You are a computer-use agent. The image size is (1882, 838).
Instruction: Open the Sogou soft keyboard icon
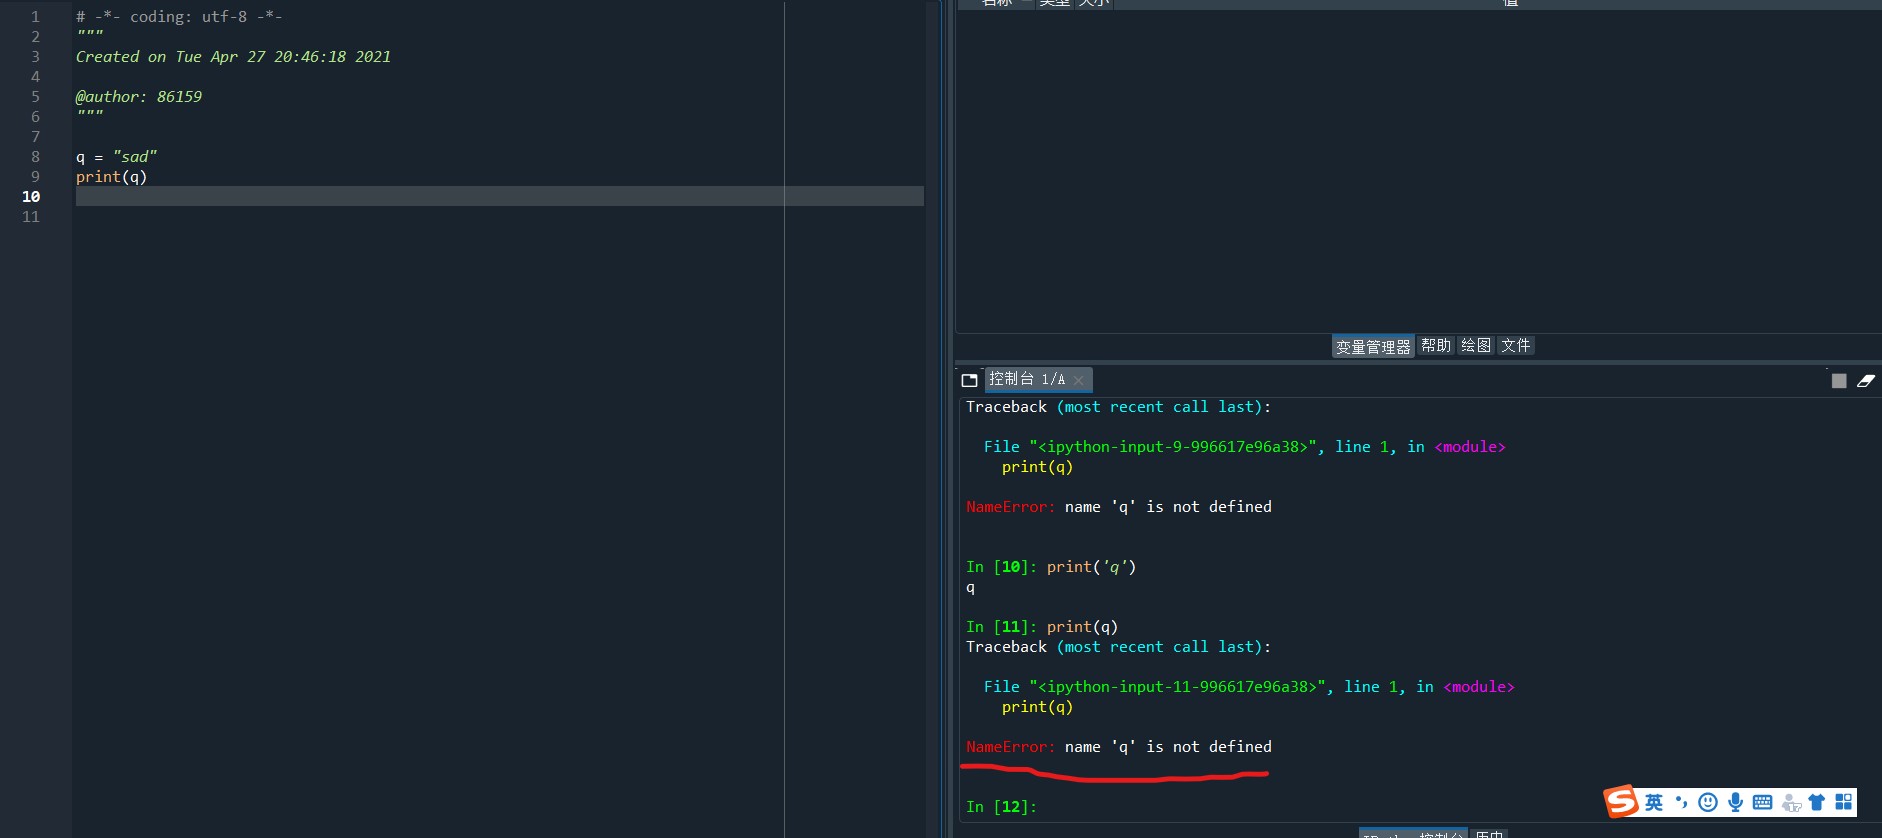(1762, 802)
